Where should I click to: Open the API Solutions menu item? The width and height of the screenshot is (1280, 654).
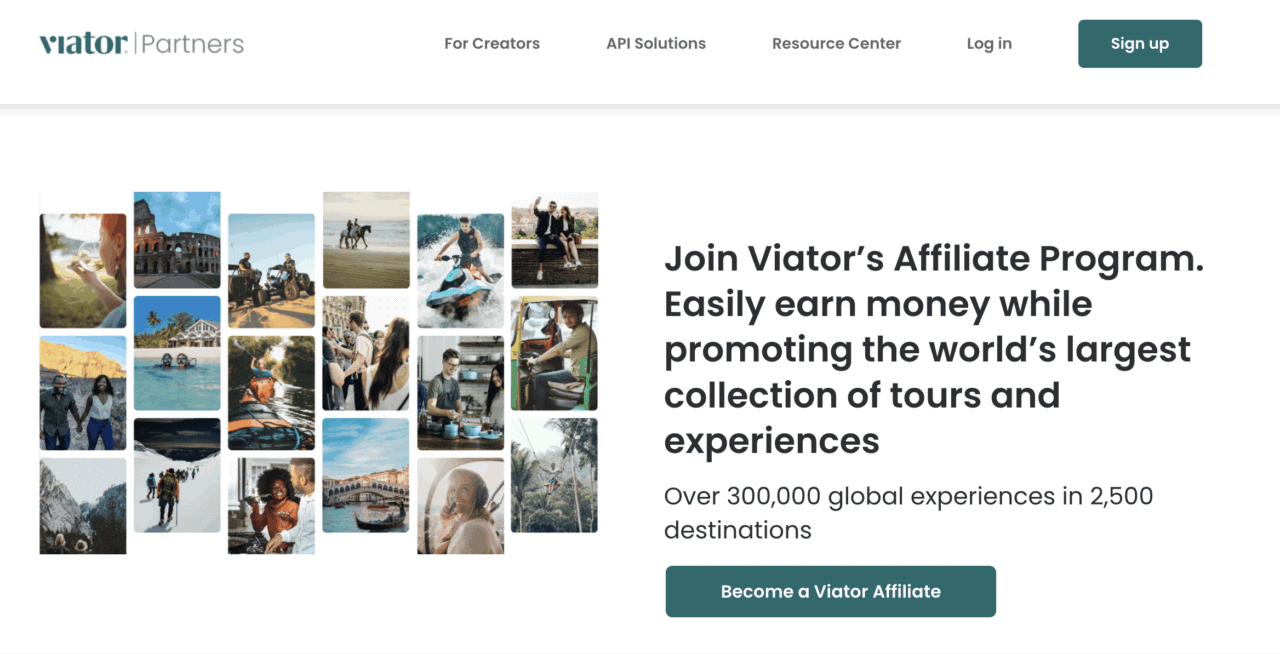[656, 43]
